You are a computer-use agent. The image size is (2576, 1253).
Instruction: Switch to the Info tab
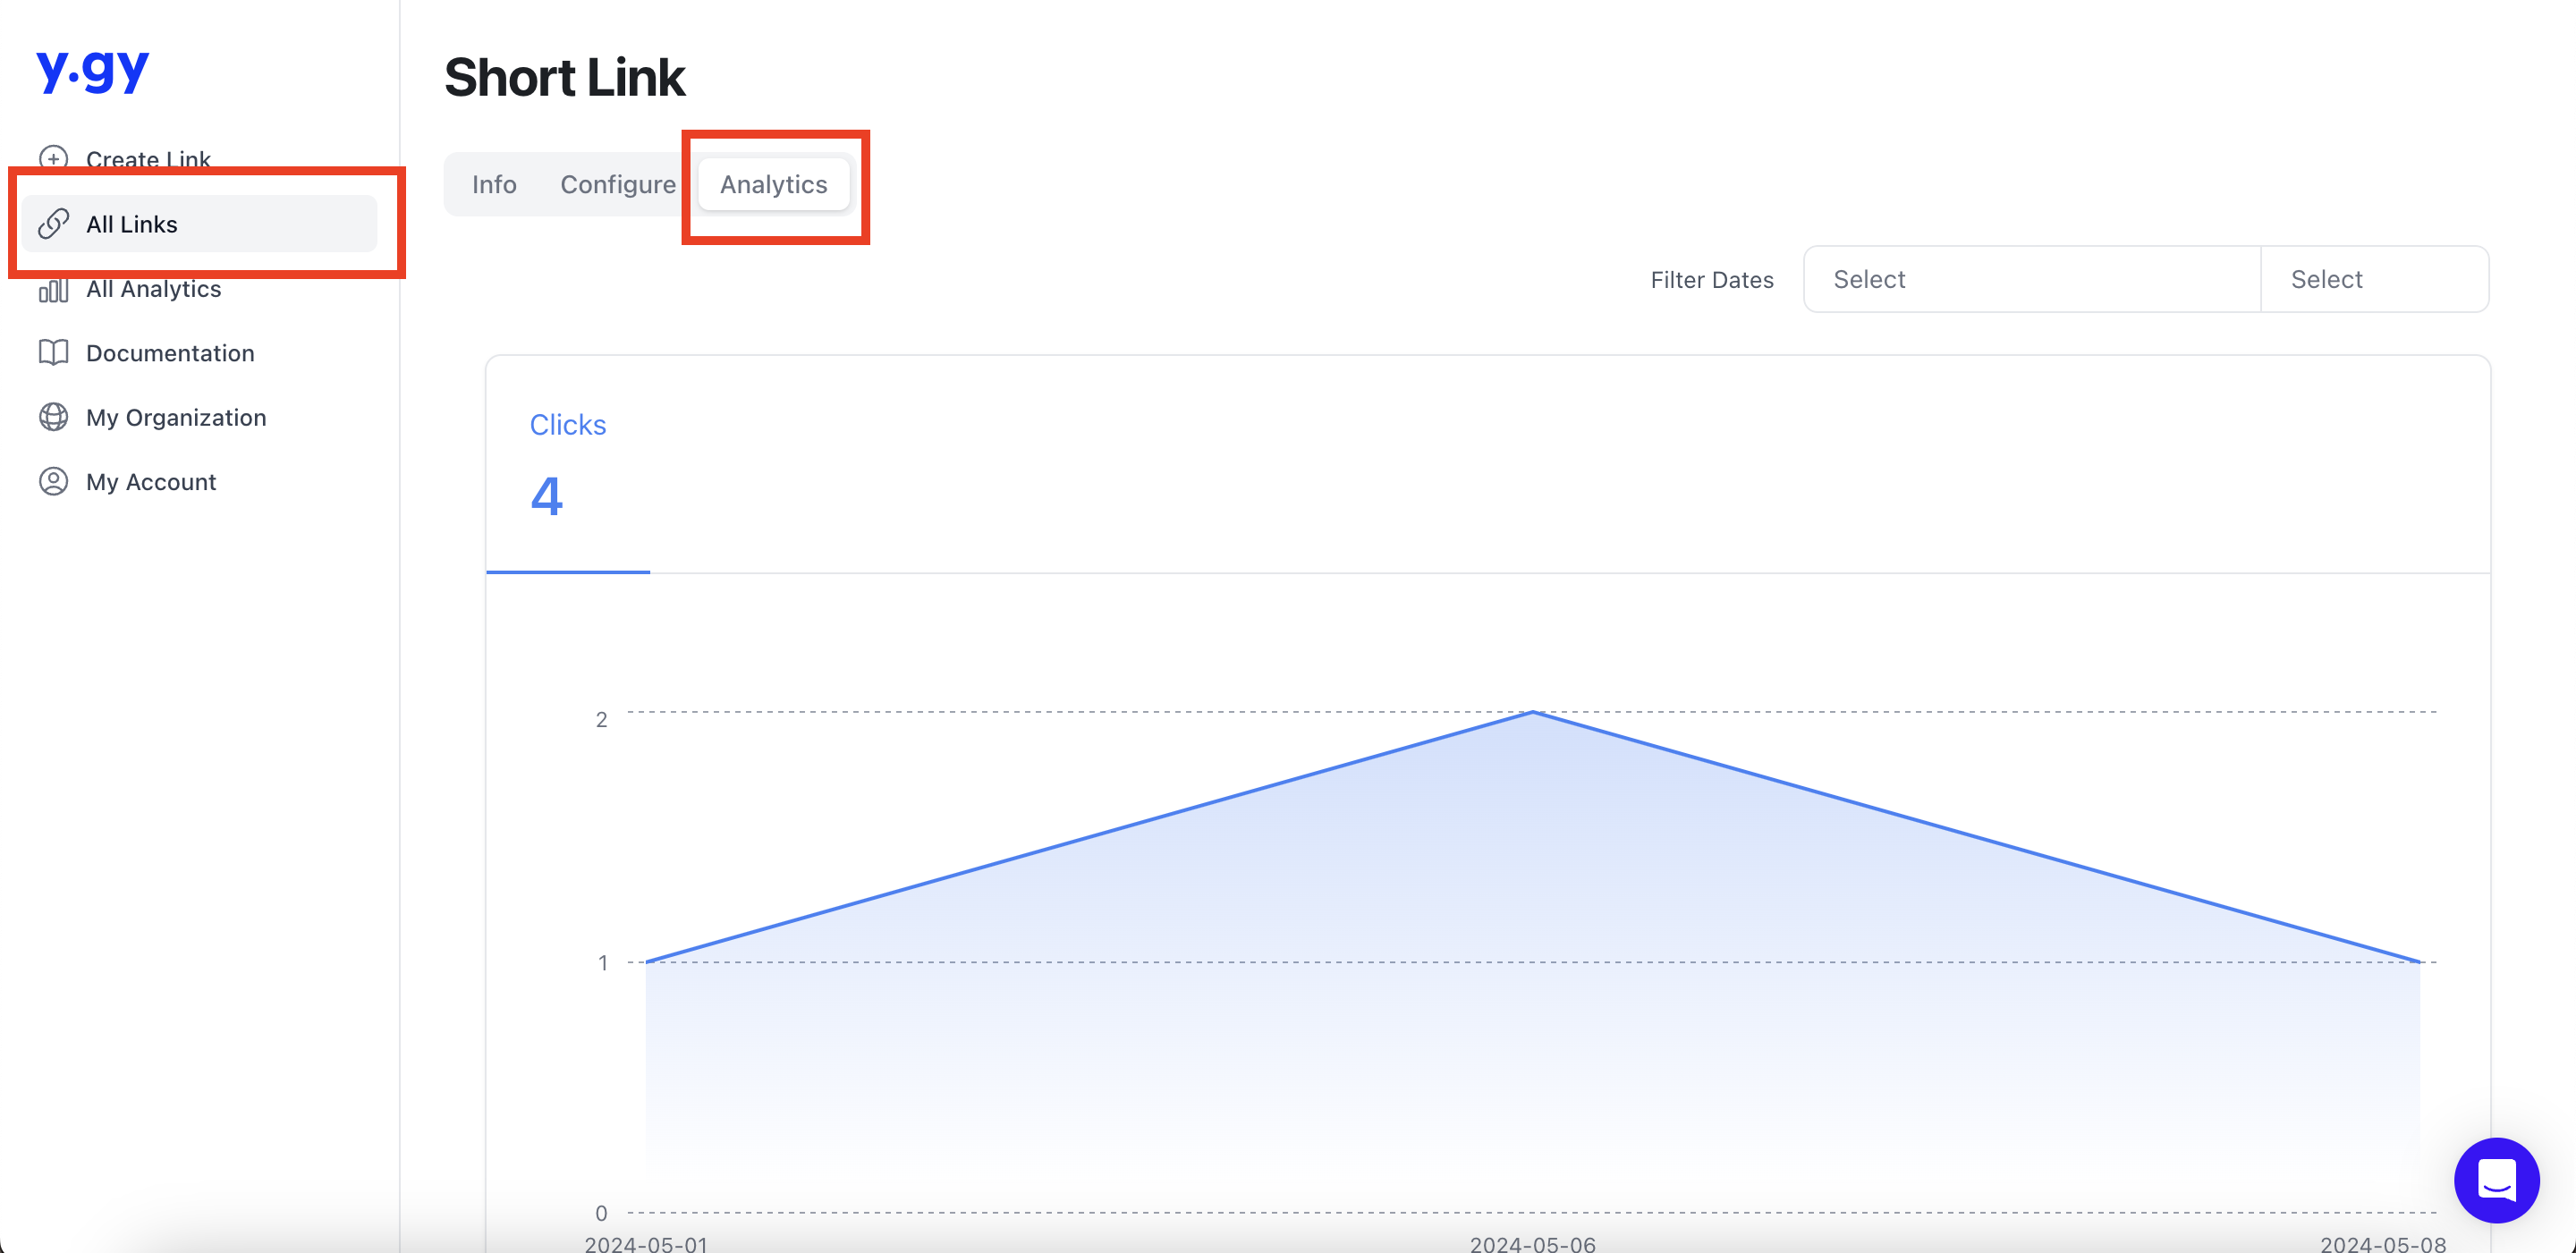point(494,184)
